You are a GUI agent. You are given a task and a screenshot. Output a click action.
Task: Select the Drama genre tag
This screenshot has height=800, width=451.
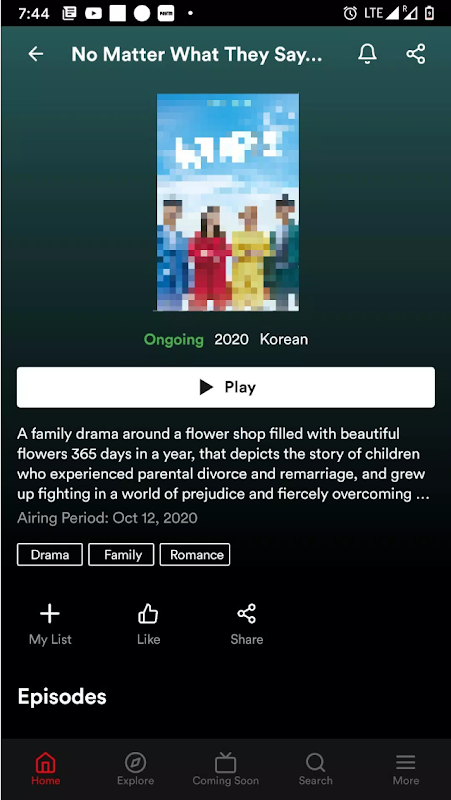click(49, 555)
